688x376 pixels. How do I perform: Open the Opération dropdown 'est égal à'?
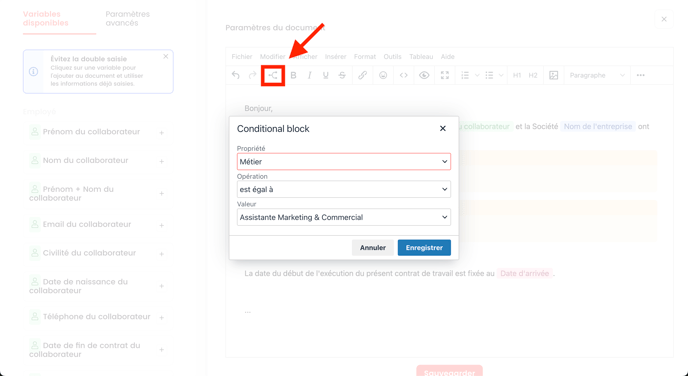344,189
